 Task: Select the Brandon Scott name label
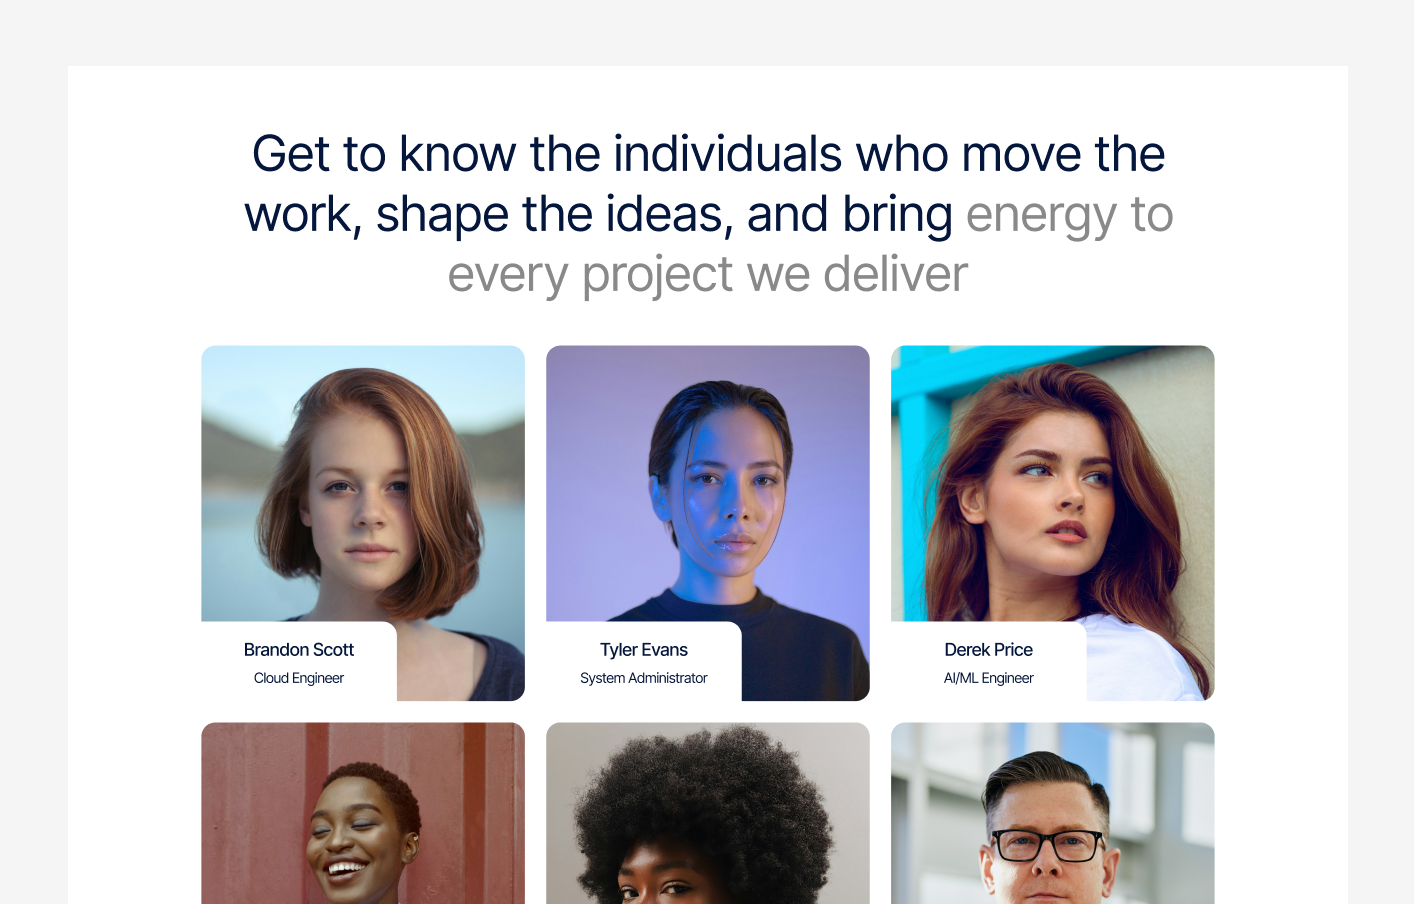[x=299, y=650]
